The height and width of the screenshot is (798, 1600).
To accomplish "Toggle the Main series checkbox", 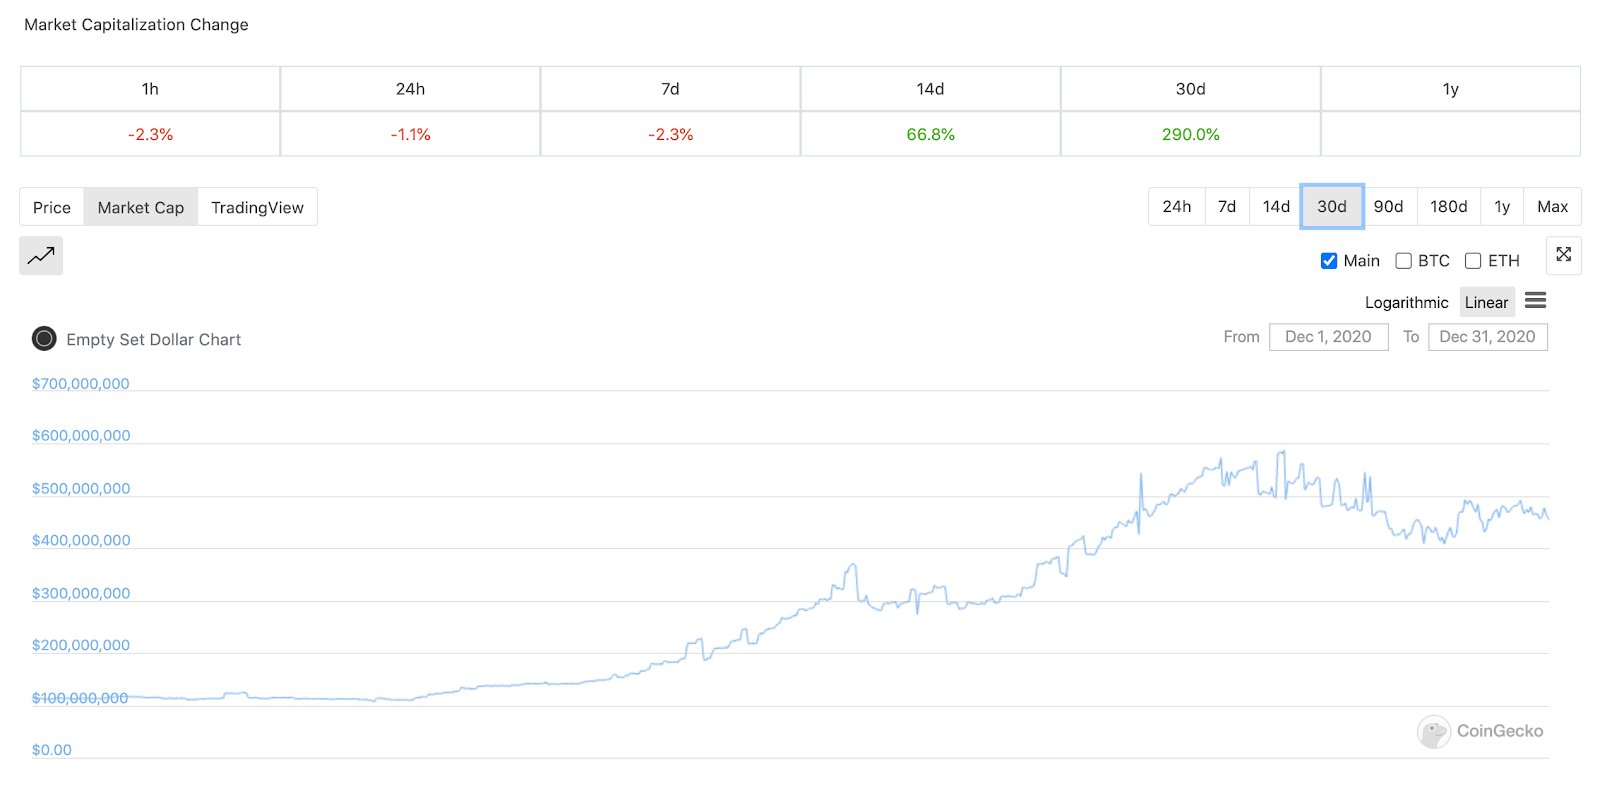I will tap(1329, 261).
